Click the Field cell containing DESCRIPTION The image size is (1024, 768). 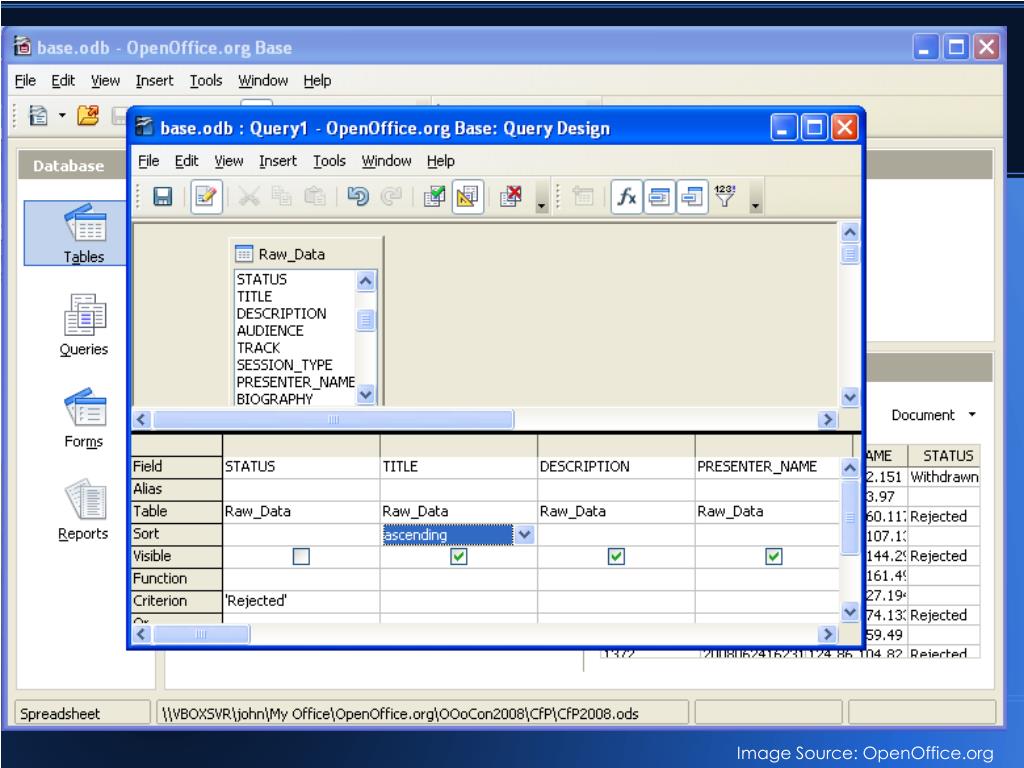[x=616, y=466]
